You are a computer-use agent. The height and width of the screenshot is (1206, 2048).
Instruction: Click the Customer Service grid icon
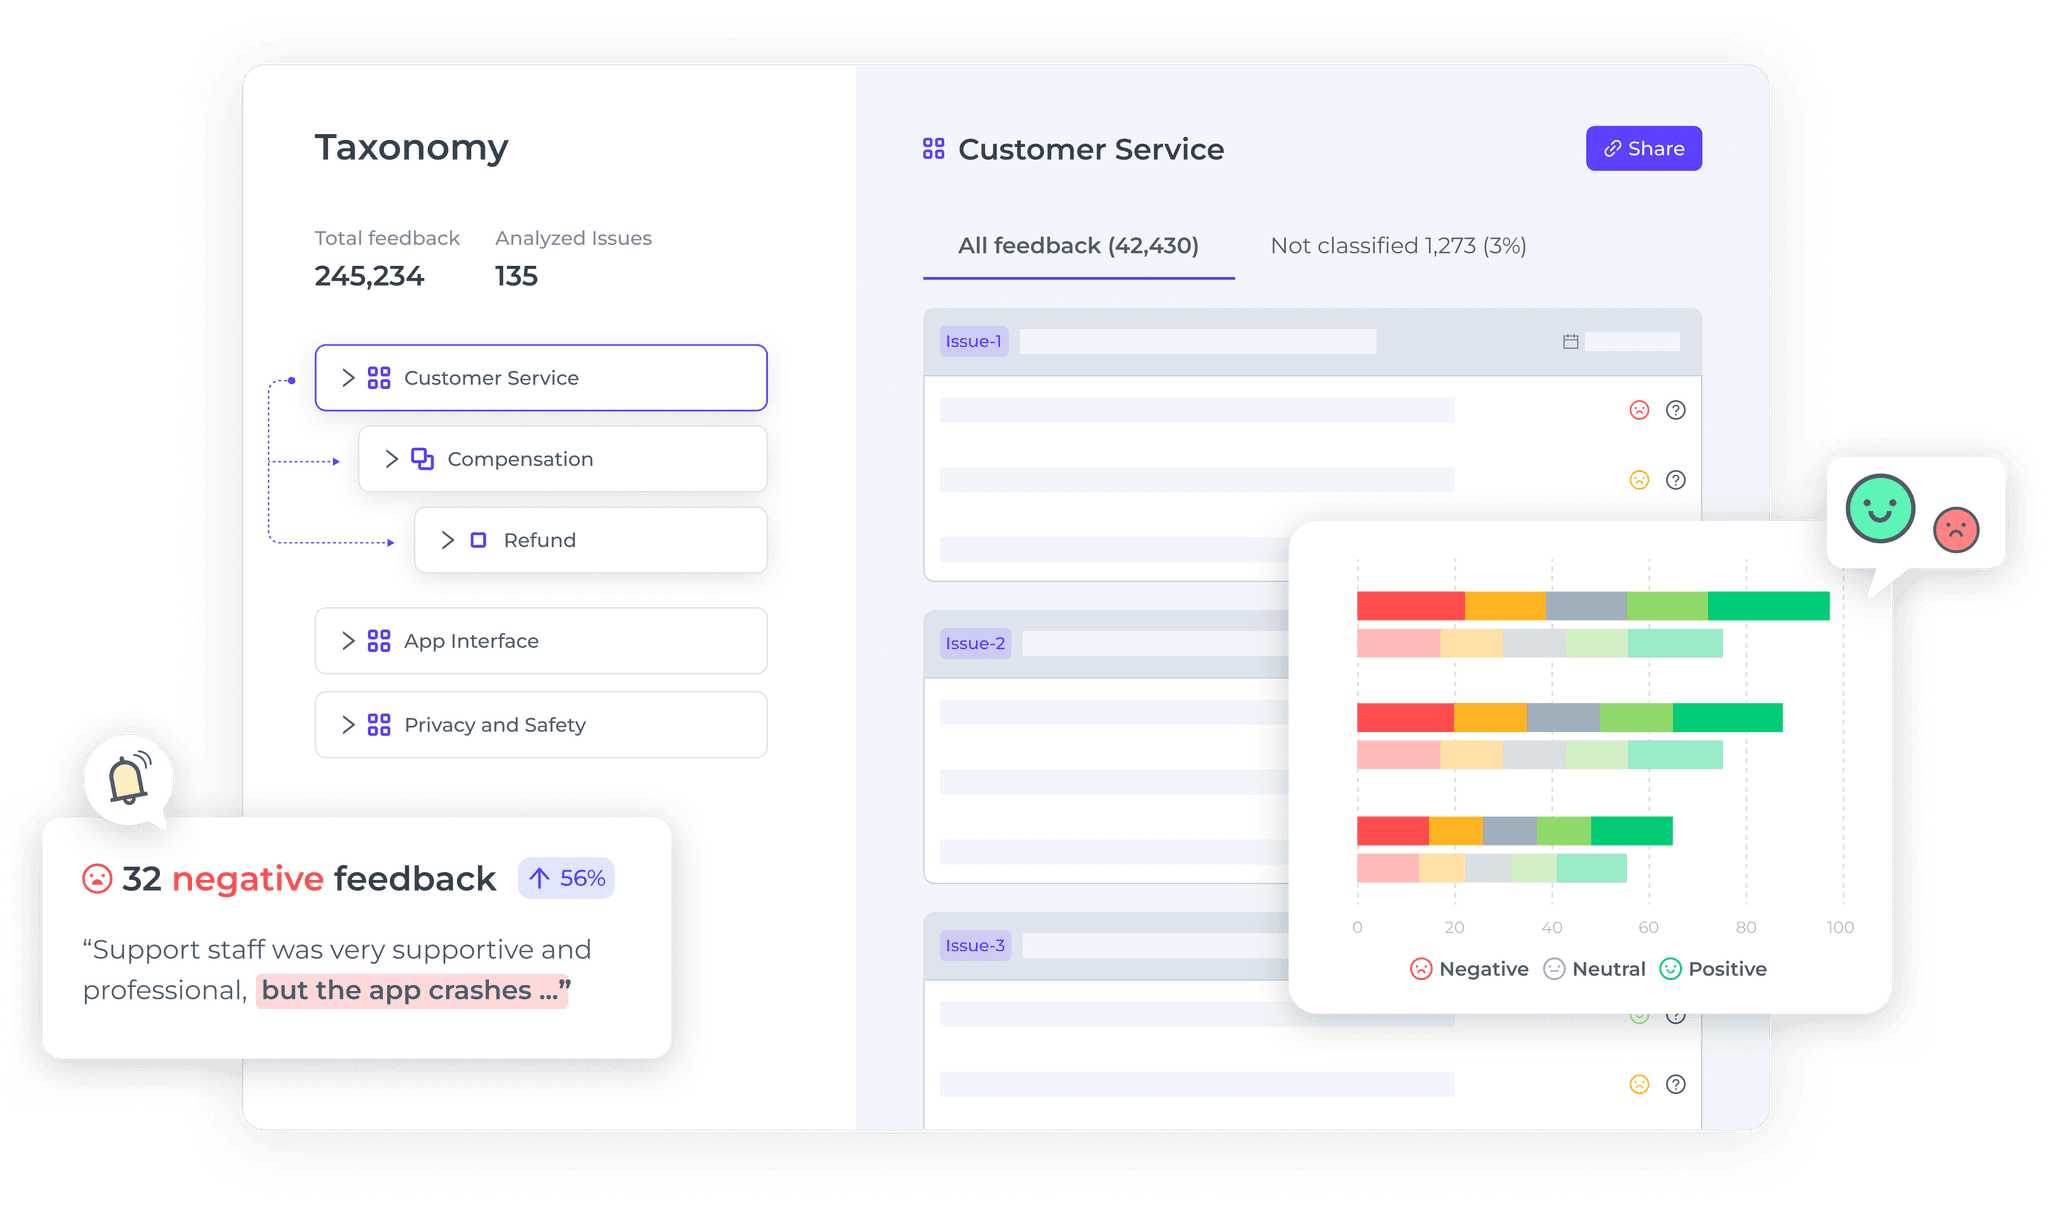click(x=378, y=378)
